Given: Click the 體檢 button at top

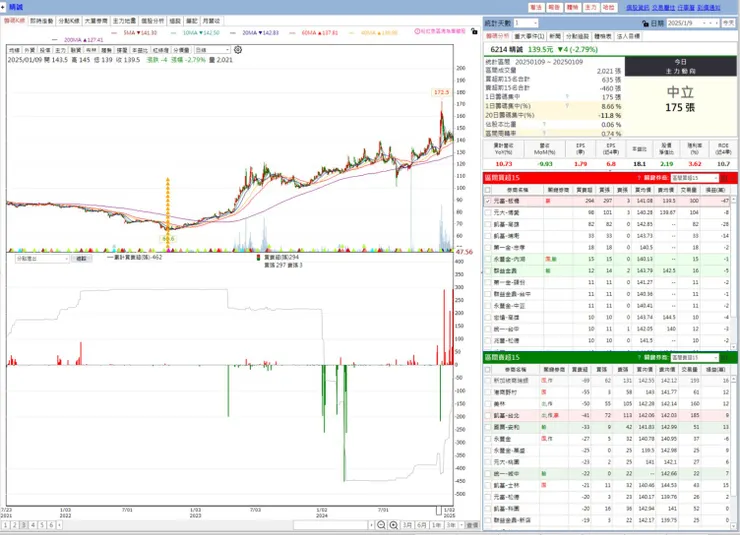Looking at the screenshot, I should 572,8.
